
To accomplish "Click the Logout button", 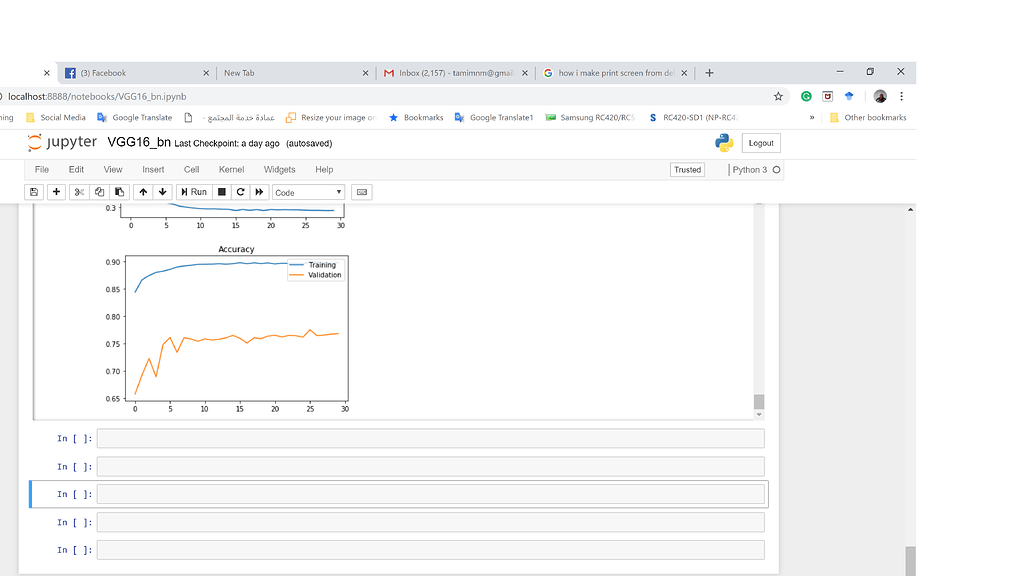I will (x=761, y=143).
